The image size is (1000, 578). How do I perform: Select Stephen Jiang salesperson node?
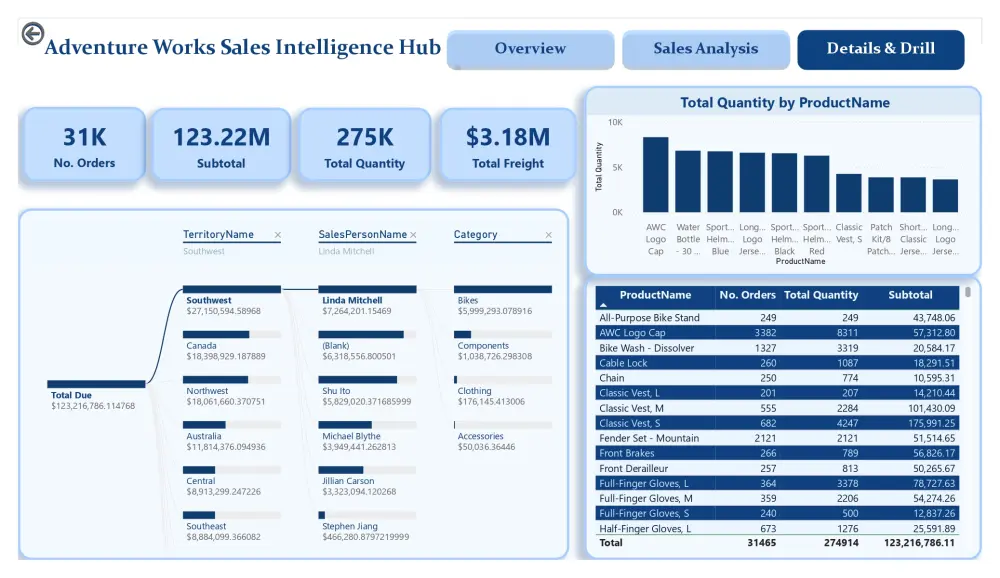coord(367,526)
